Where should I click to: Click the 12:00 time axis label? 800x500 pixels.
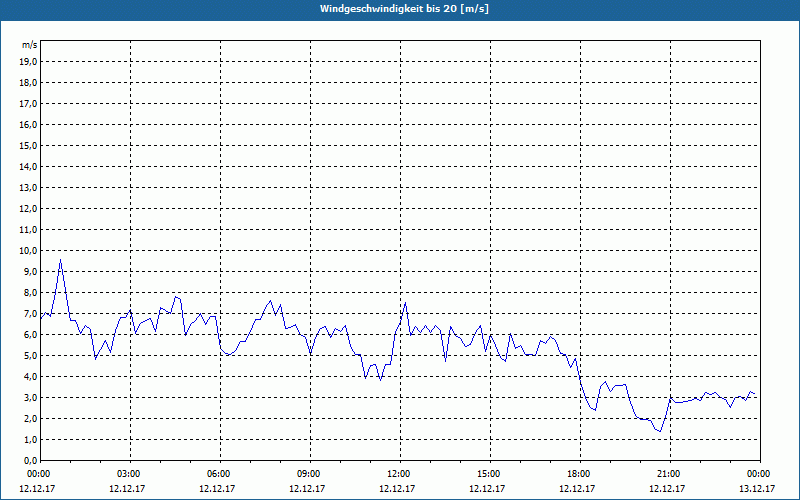400,474
